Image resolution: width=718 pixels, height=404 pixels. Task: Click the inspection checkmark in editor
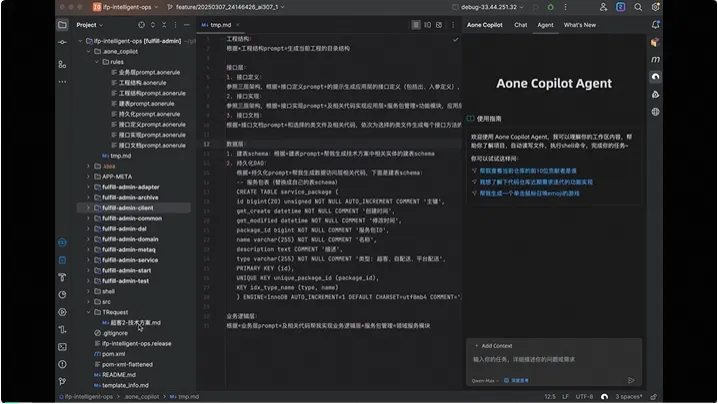[x=455, y=40]
